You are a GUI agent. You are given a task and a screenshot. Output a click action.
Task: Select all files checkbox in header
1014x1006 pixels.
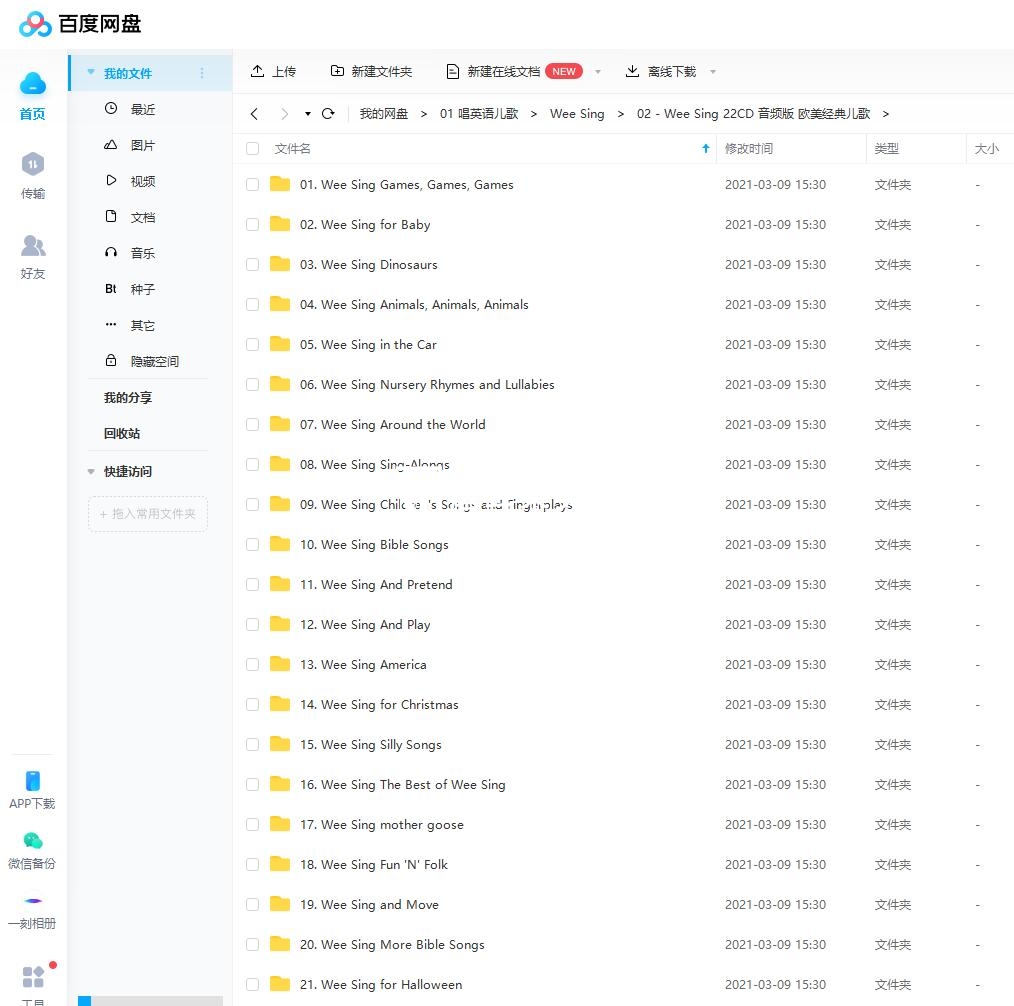[x=252, y=147]
